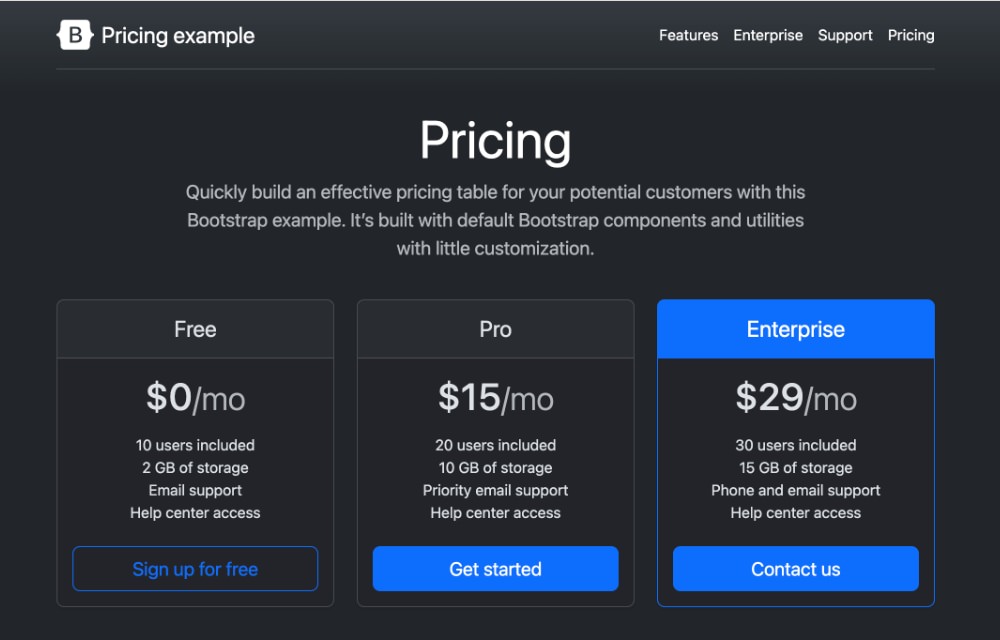1000x640 pixels.
Task: Open the Enterprise navigation link
Action: click(768, 35)
